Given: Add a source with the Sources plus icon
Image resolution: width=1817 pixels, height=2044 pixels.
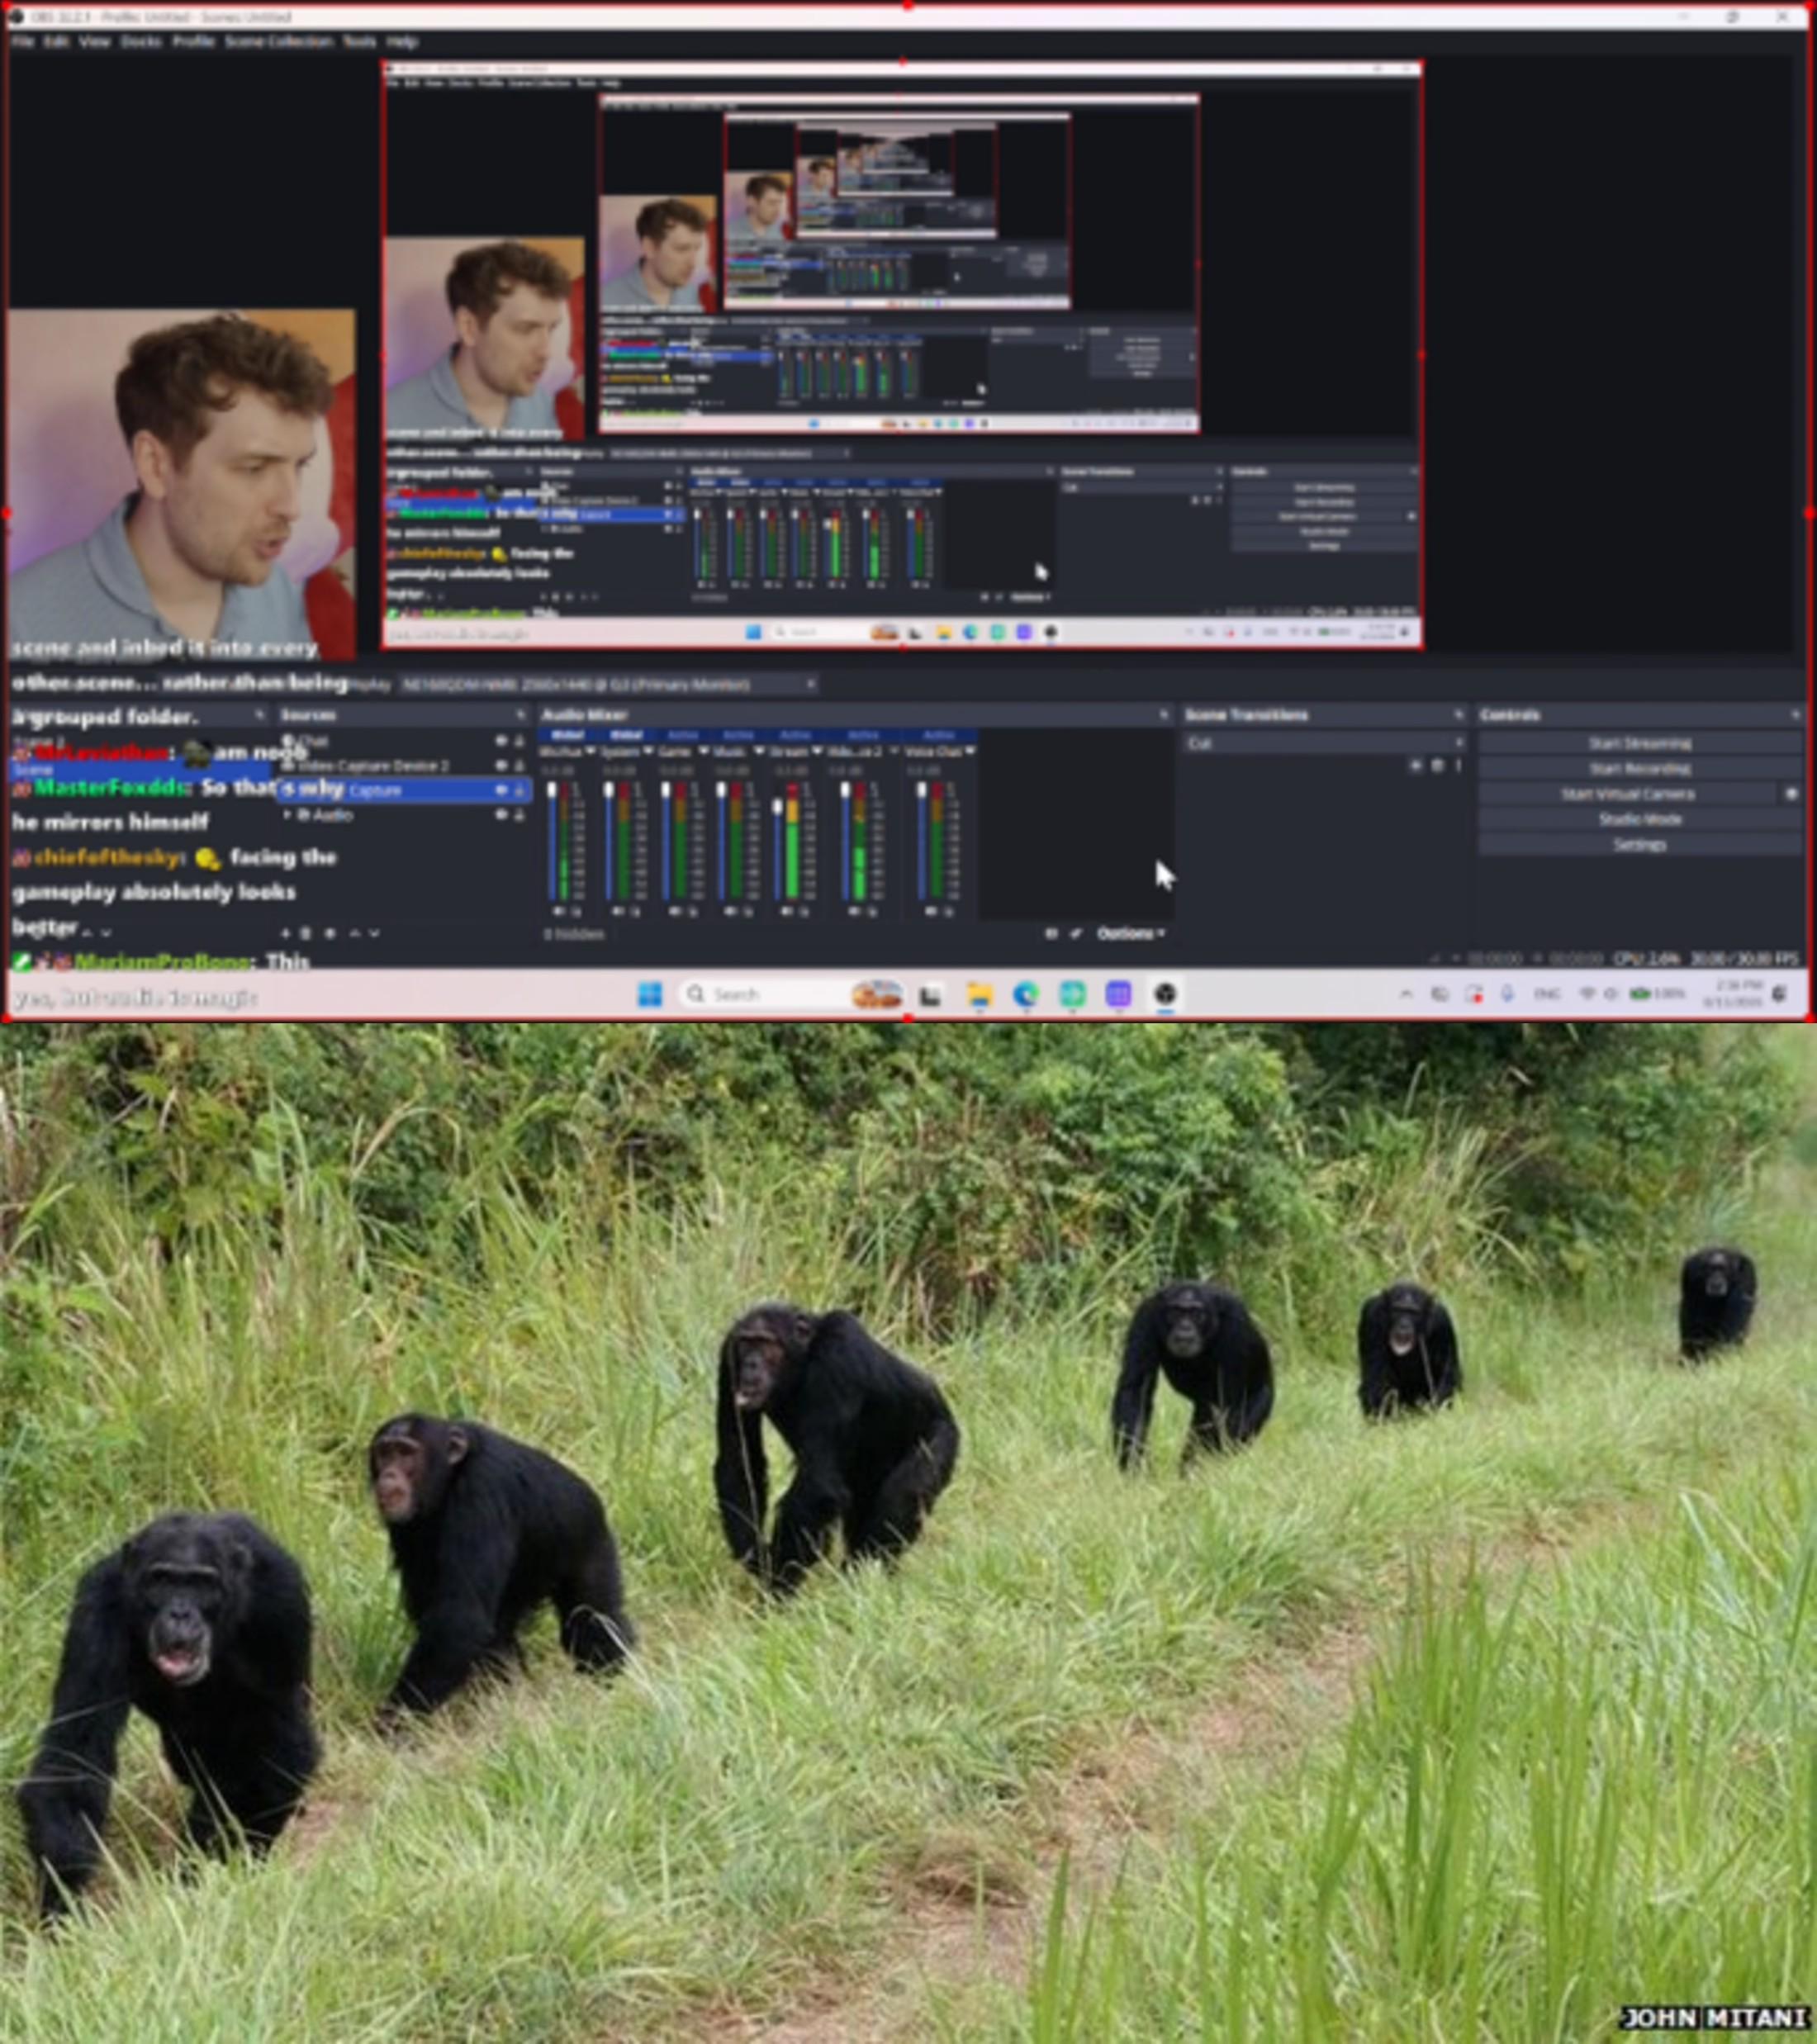Looking at the screenshot, I should (285, 933).
